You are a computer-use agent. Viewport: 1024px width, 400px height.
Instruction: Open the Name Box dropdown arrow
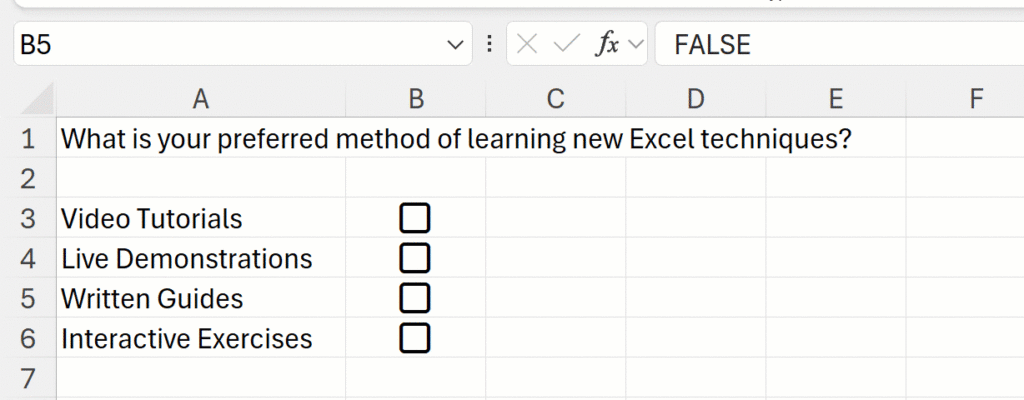tap(455, 45)
